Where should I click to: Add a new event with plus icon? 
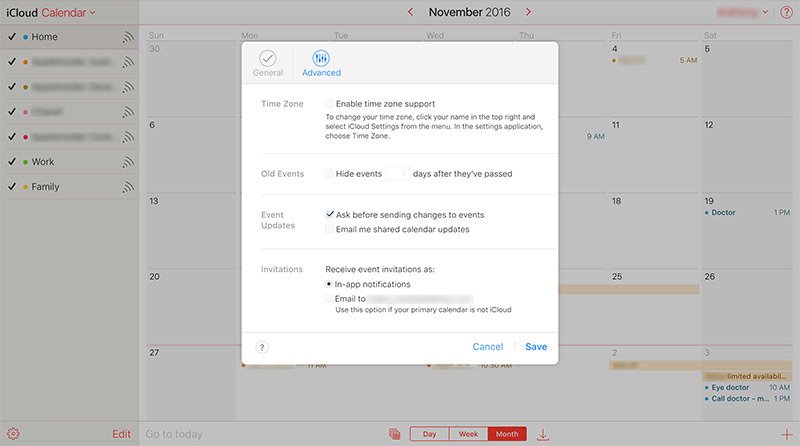[x=786, y=434]
